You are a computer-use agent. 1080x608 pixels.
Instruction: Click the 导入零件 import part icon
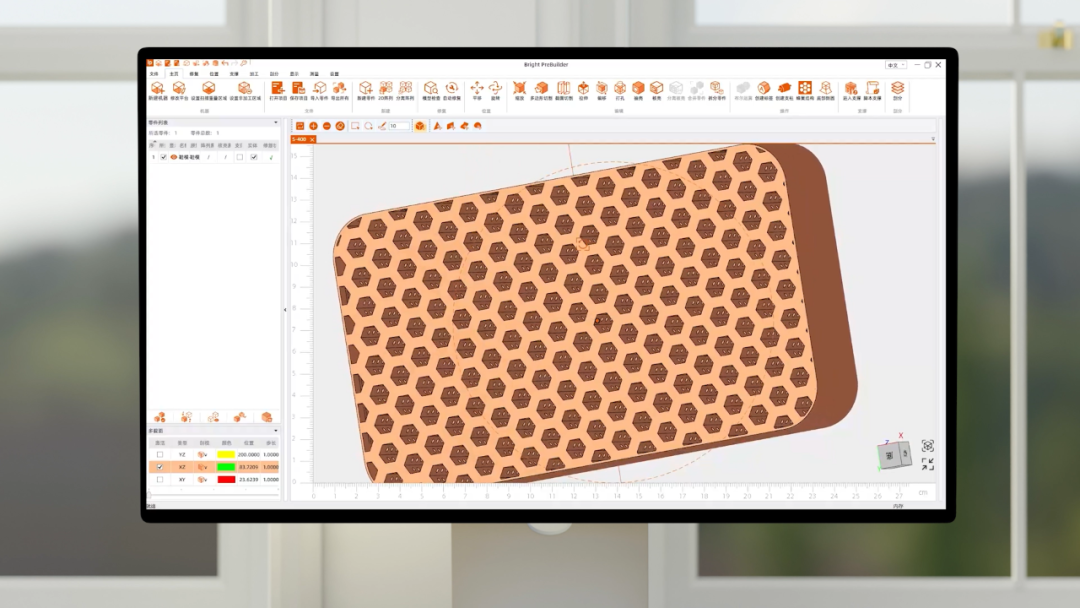(319, 89)
